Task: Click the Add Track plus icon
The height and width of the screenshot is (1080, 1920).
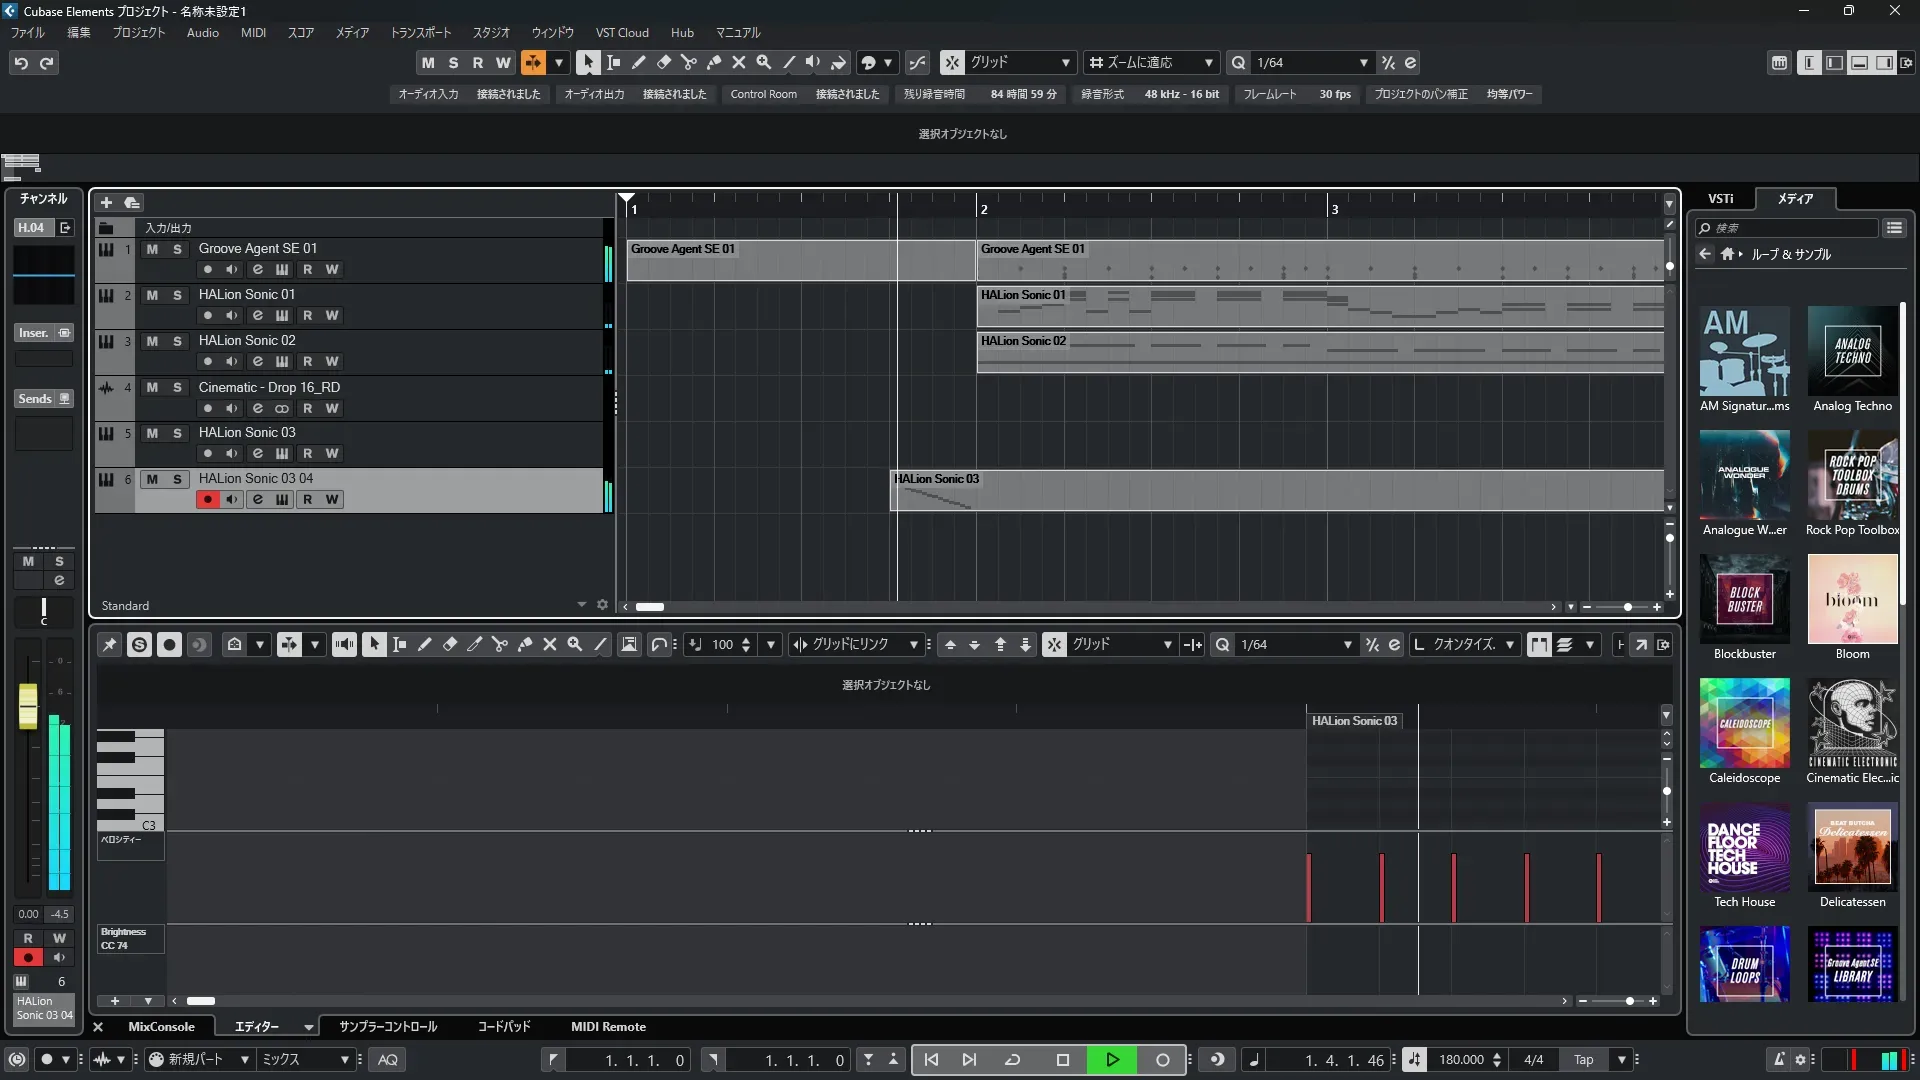Action: 106,202
